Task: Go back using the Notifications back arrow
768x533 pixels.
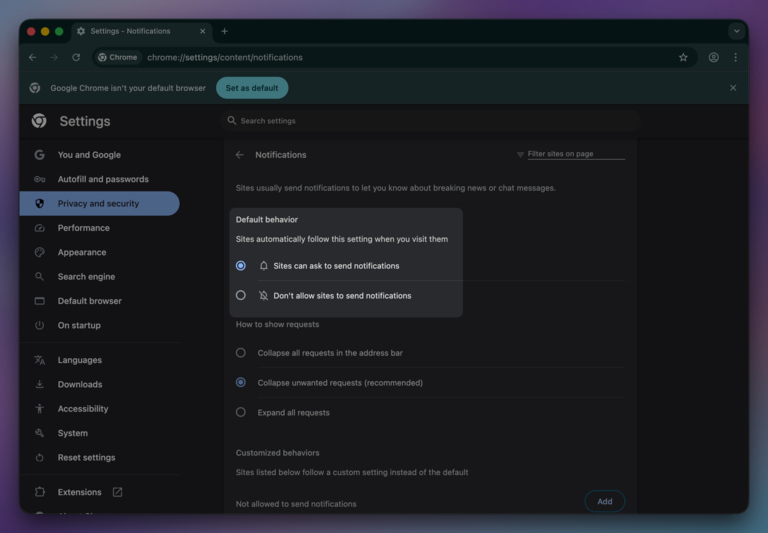Action: click(240, 155)
